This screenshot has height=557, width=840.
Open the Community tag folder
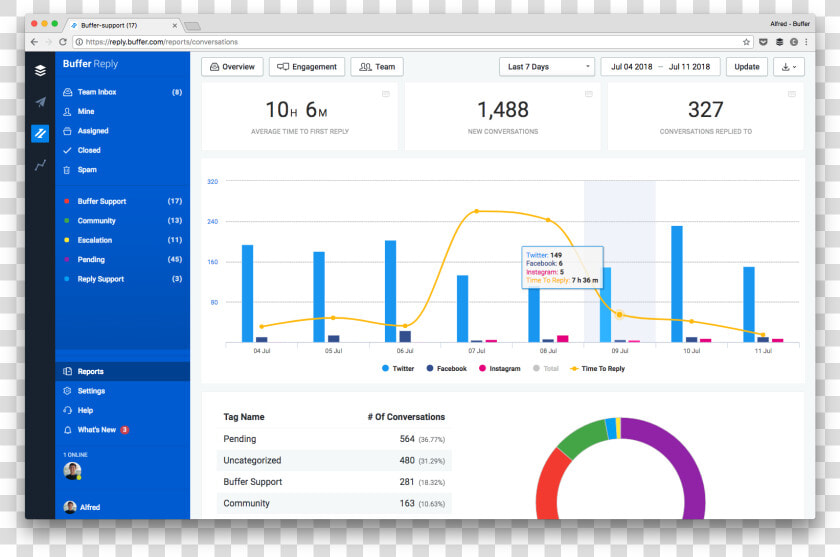[122, 221]
